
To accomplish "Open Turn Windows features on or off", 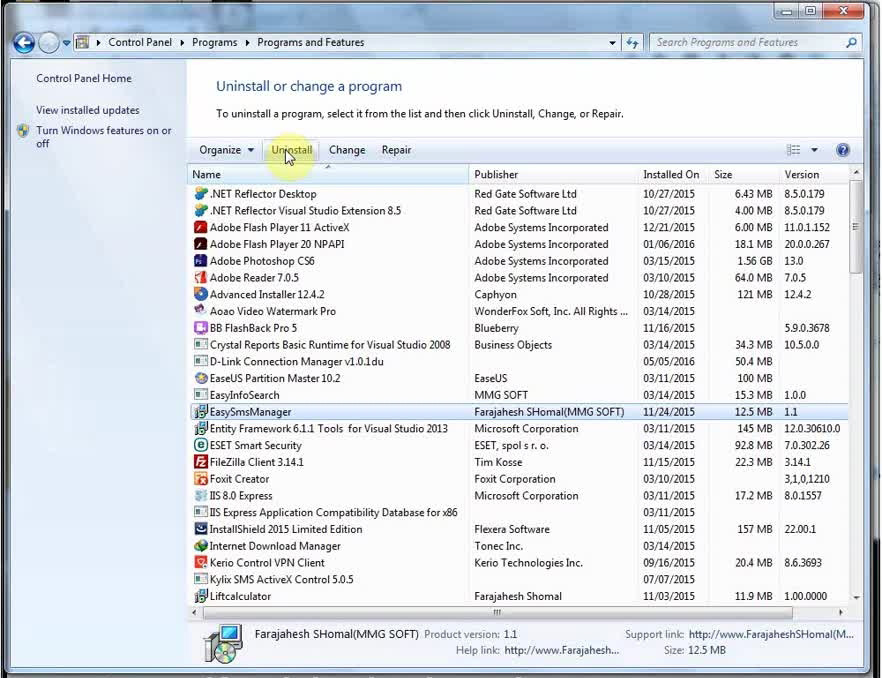I will 104,137.
